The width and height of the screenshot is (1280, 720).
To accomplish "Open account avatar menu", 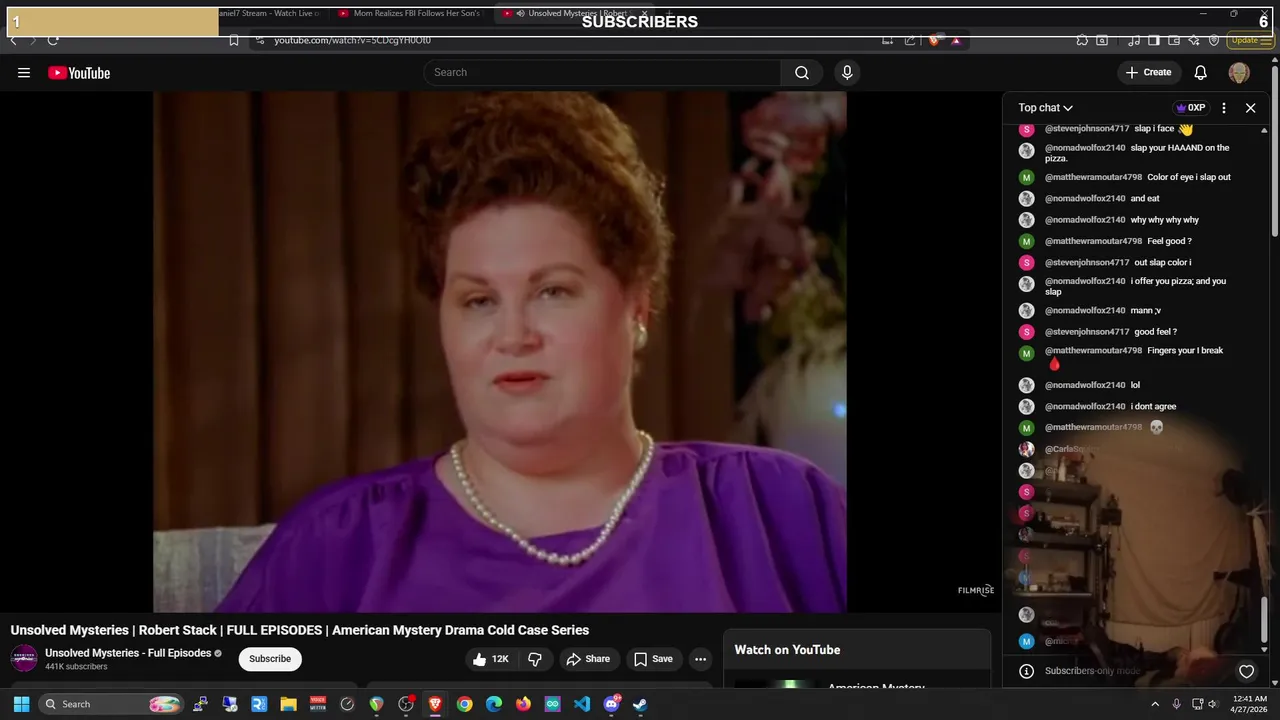I will (x=1239, y=72).
